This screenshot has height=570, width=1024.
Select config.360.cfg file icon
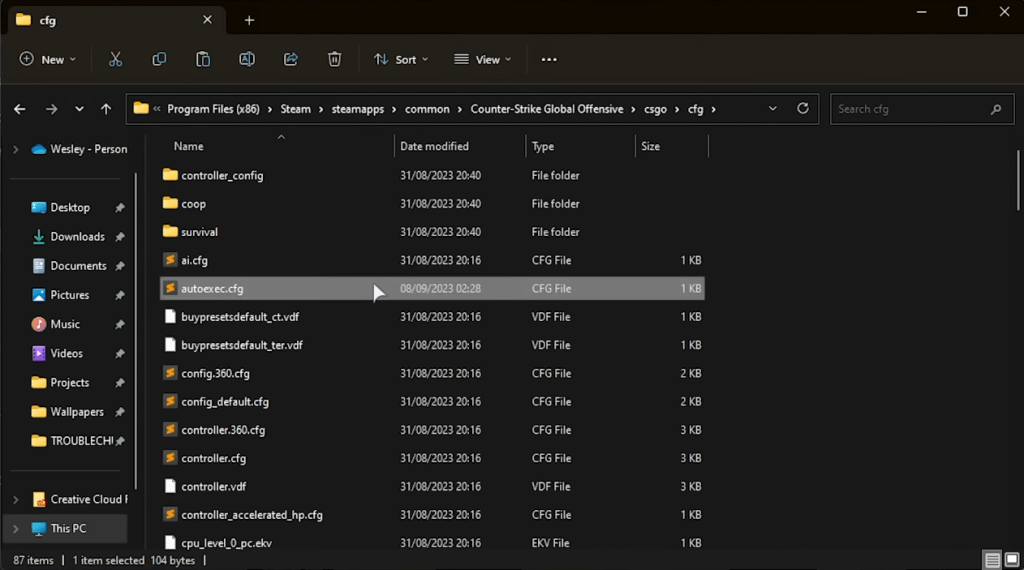(170, 373)
